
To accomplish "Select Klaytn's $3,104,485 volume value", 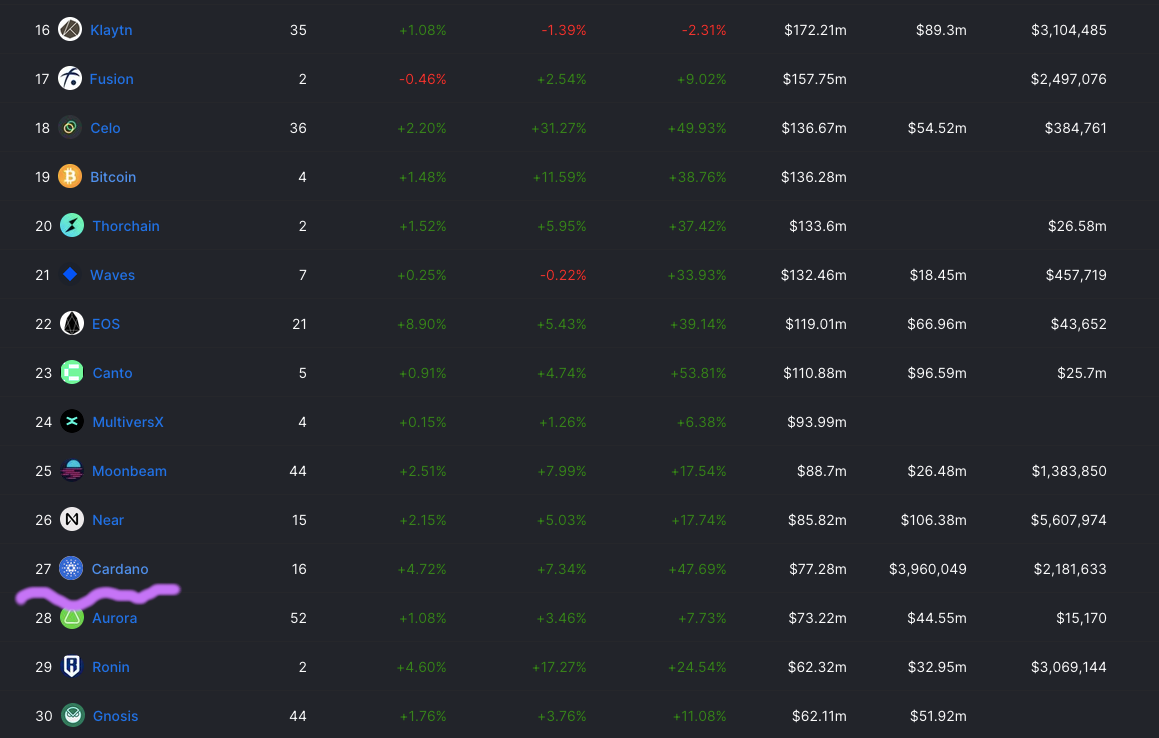I will 1069,30.
